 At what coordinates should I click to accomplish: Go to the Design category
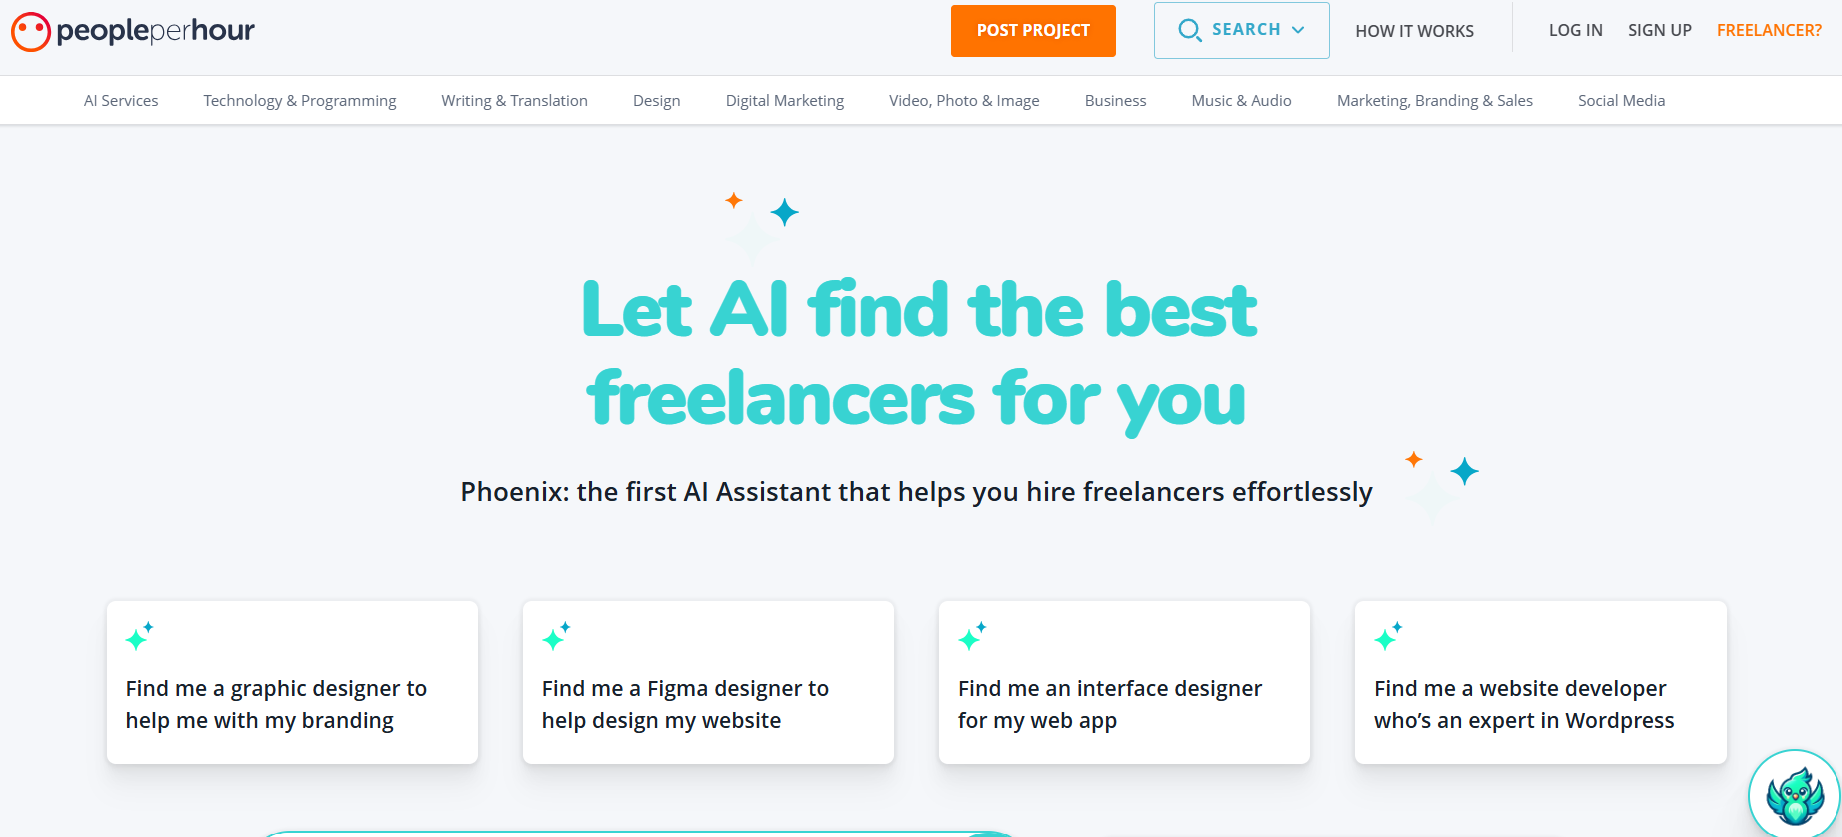pyautogui.click(x=657, y=100)
